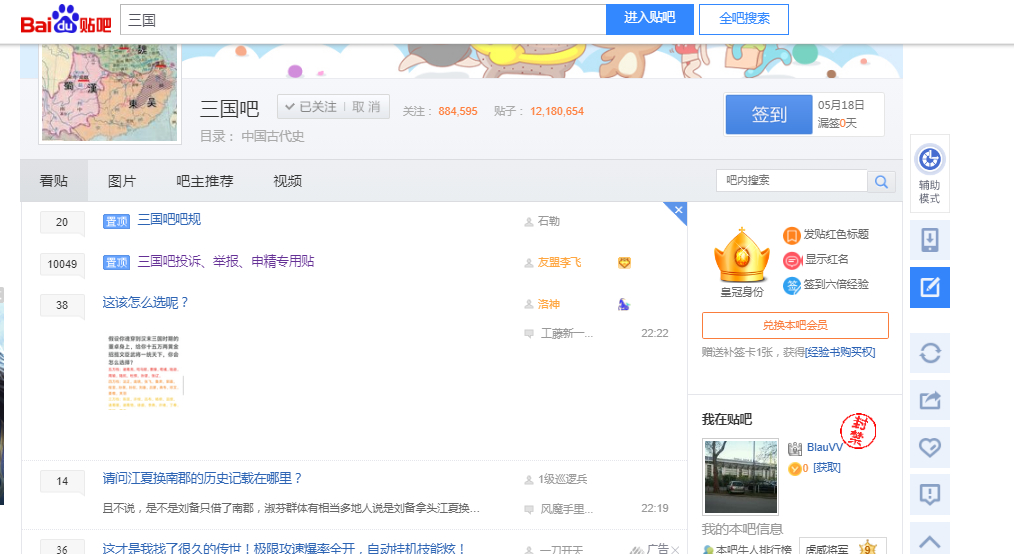
Task: Click the Baidu Tieba logo
Action: pyautogui.click(x=66, y=19)
